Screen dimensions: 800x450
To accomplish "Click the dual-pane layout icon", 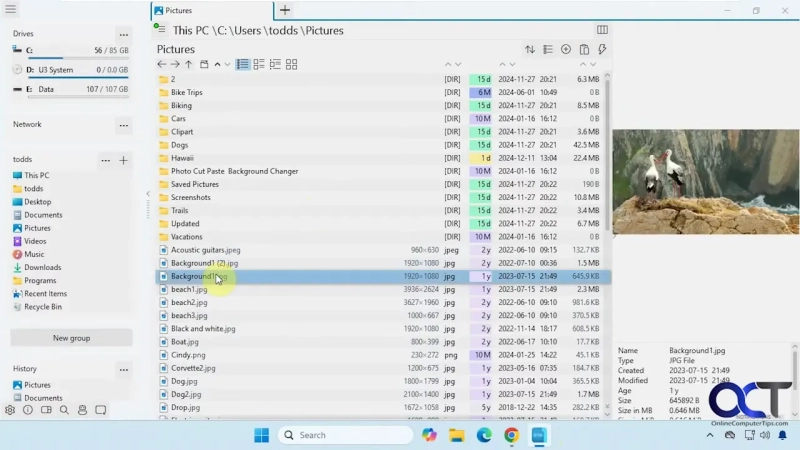I will [x=602, y=30].
